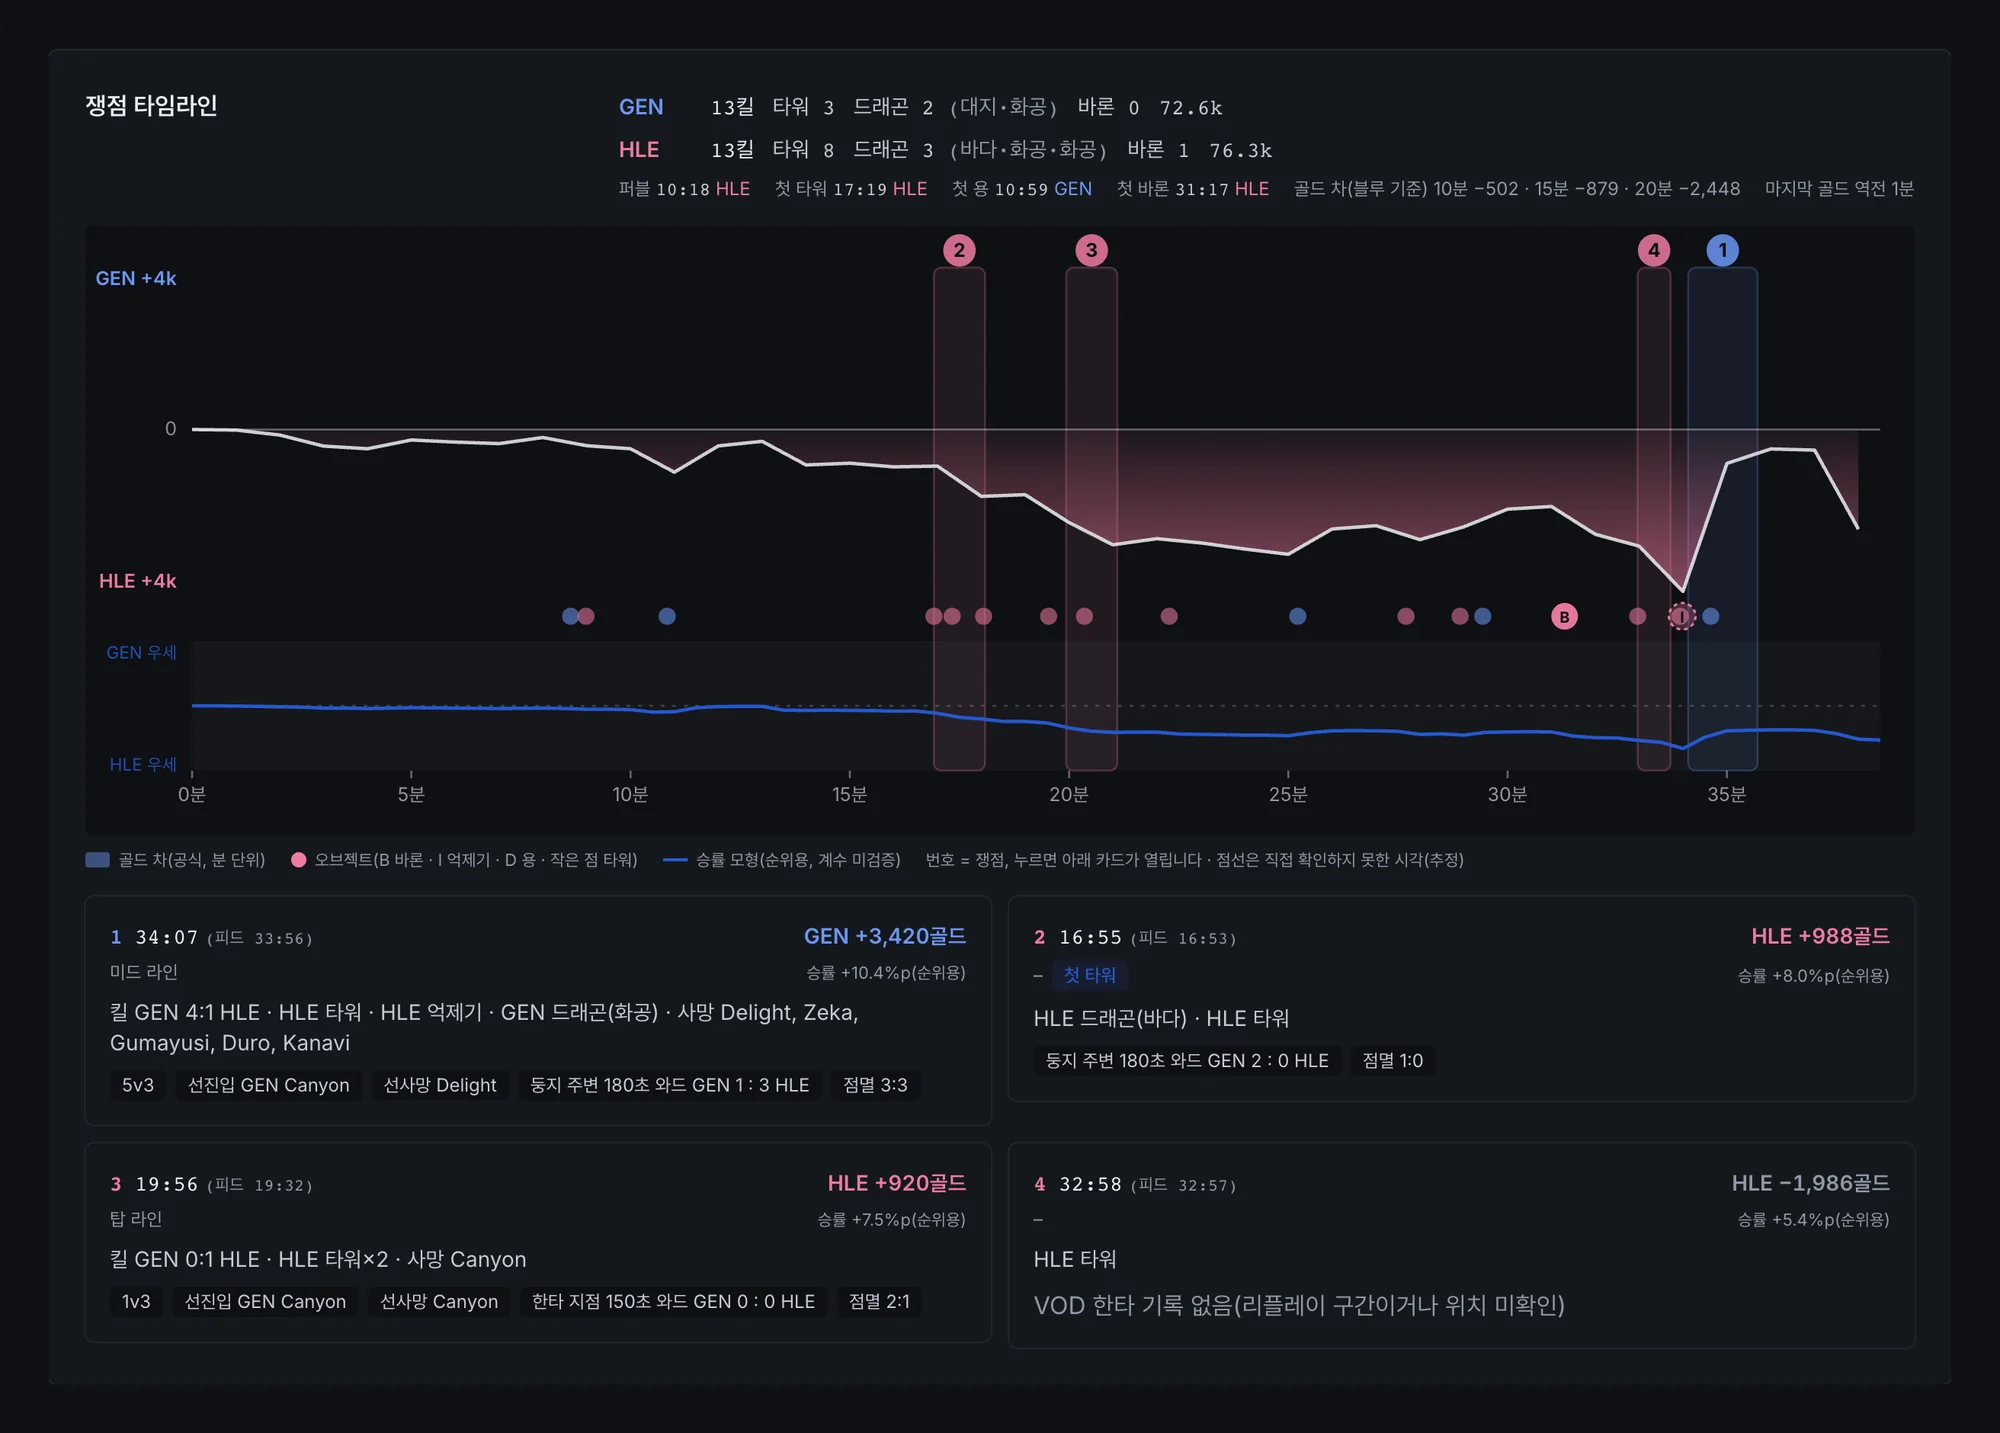Click the '쟁점 타임라인' title
The height and width of the screenshot is (1433, 2000).
(x=151, y=106)
